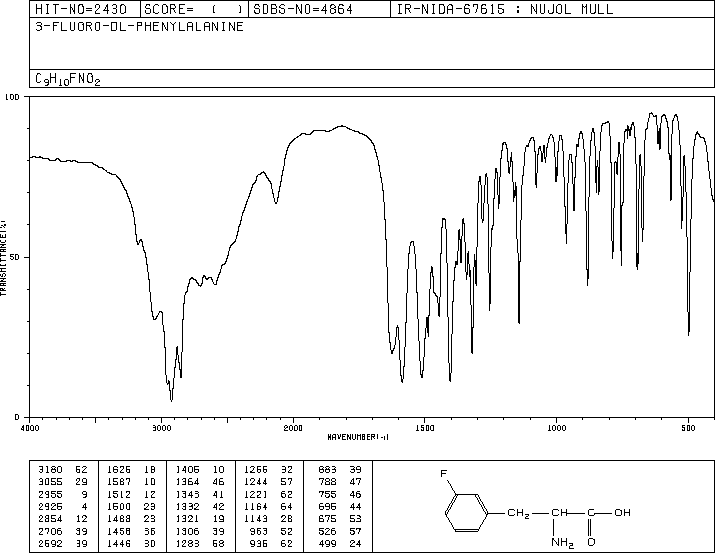Click the 526 wavenumber table cell
The width and height of the screenshot is (715, 553).
click(x=327, y=531)
